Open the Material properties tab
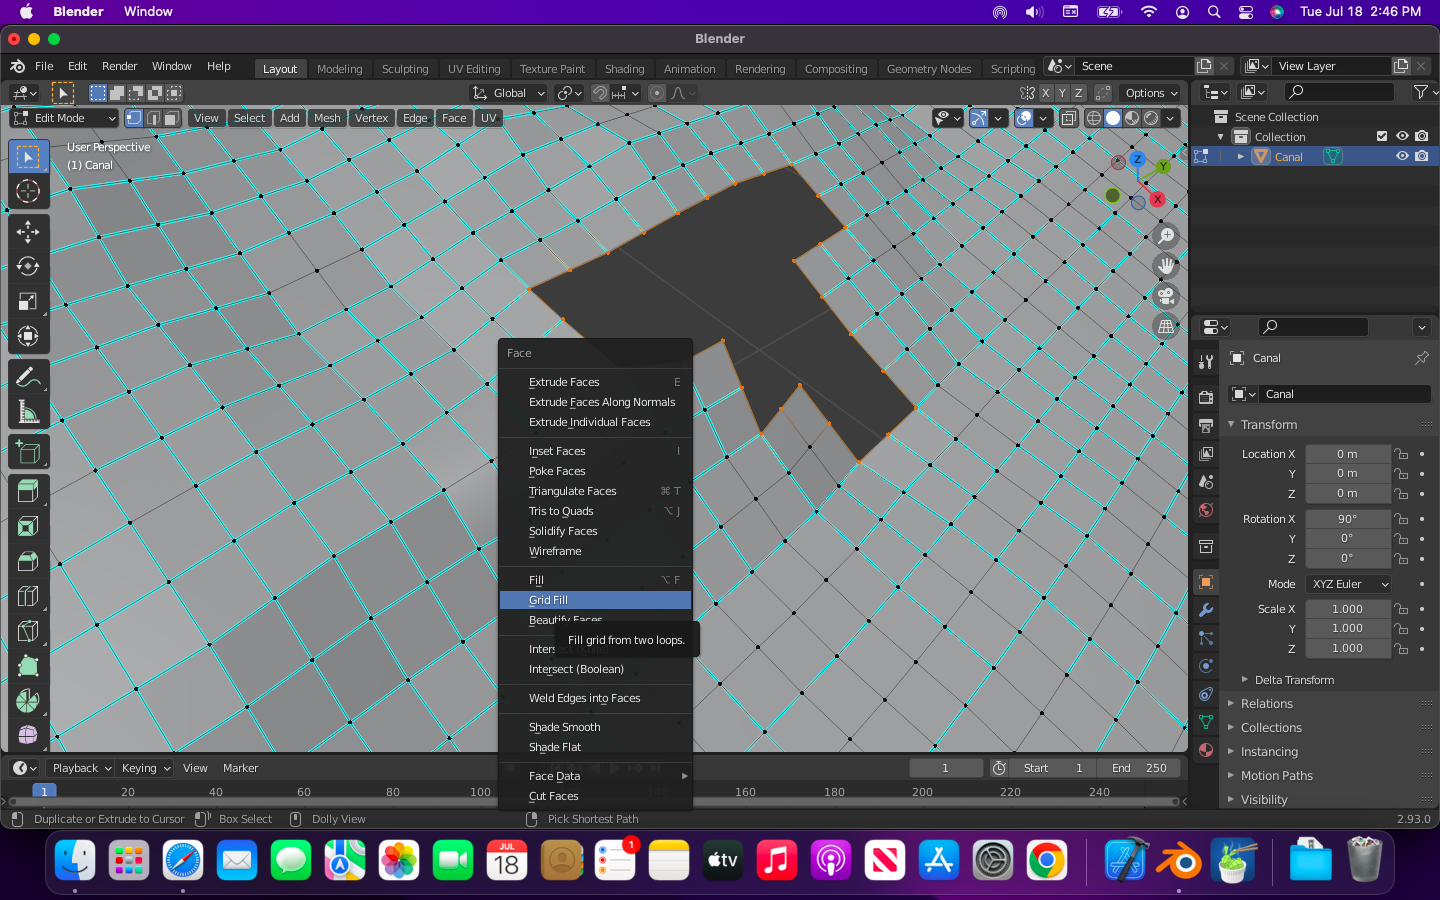Viewport: 1440px width, 900px height. (x=1206, y=750)
